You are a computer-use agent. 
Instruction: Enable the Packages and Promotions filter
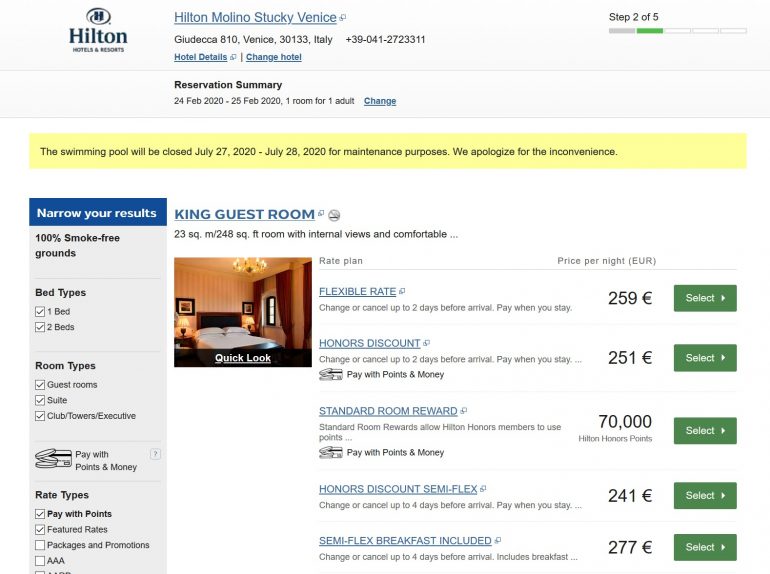(x=40, y=545)
